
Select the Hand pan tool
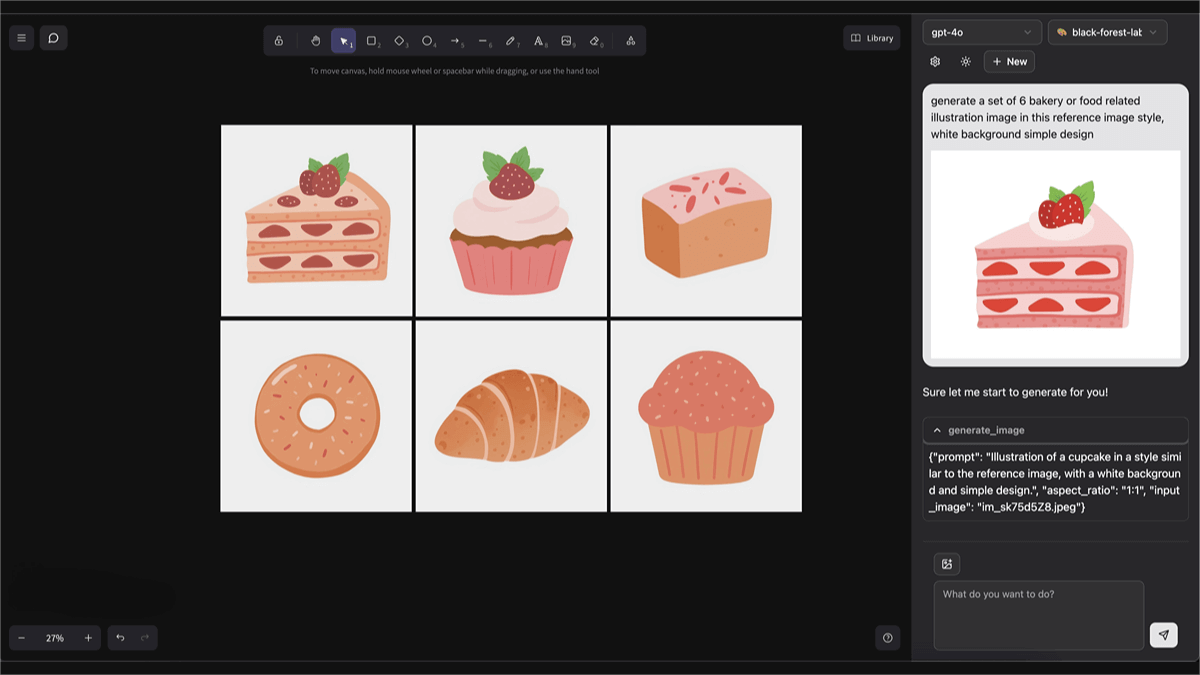315,41
